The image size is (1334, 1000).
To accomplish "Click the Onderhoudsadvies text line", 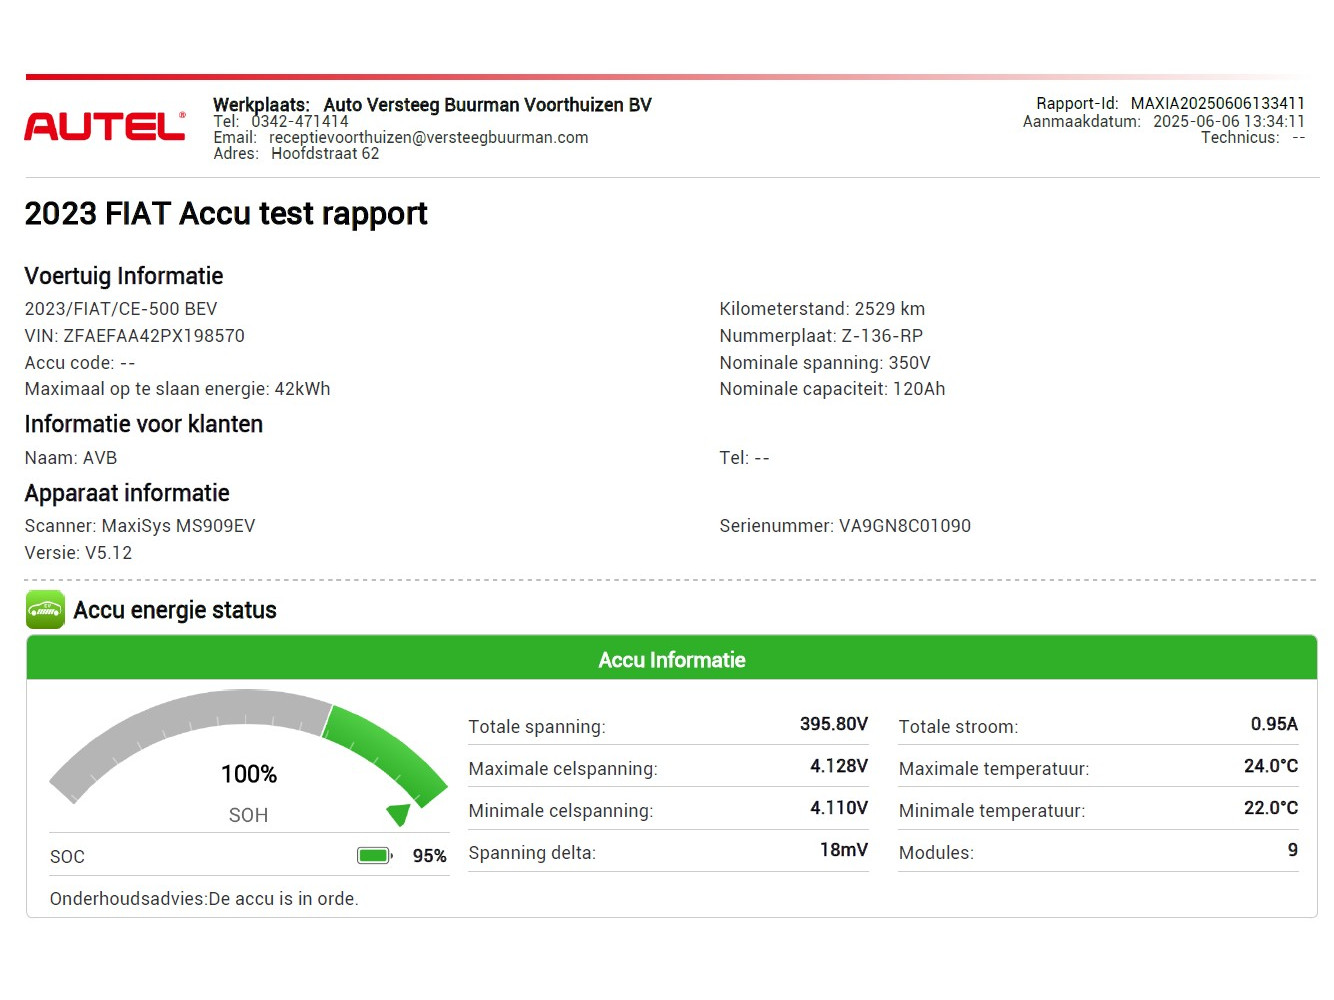I will 204,898.
